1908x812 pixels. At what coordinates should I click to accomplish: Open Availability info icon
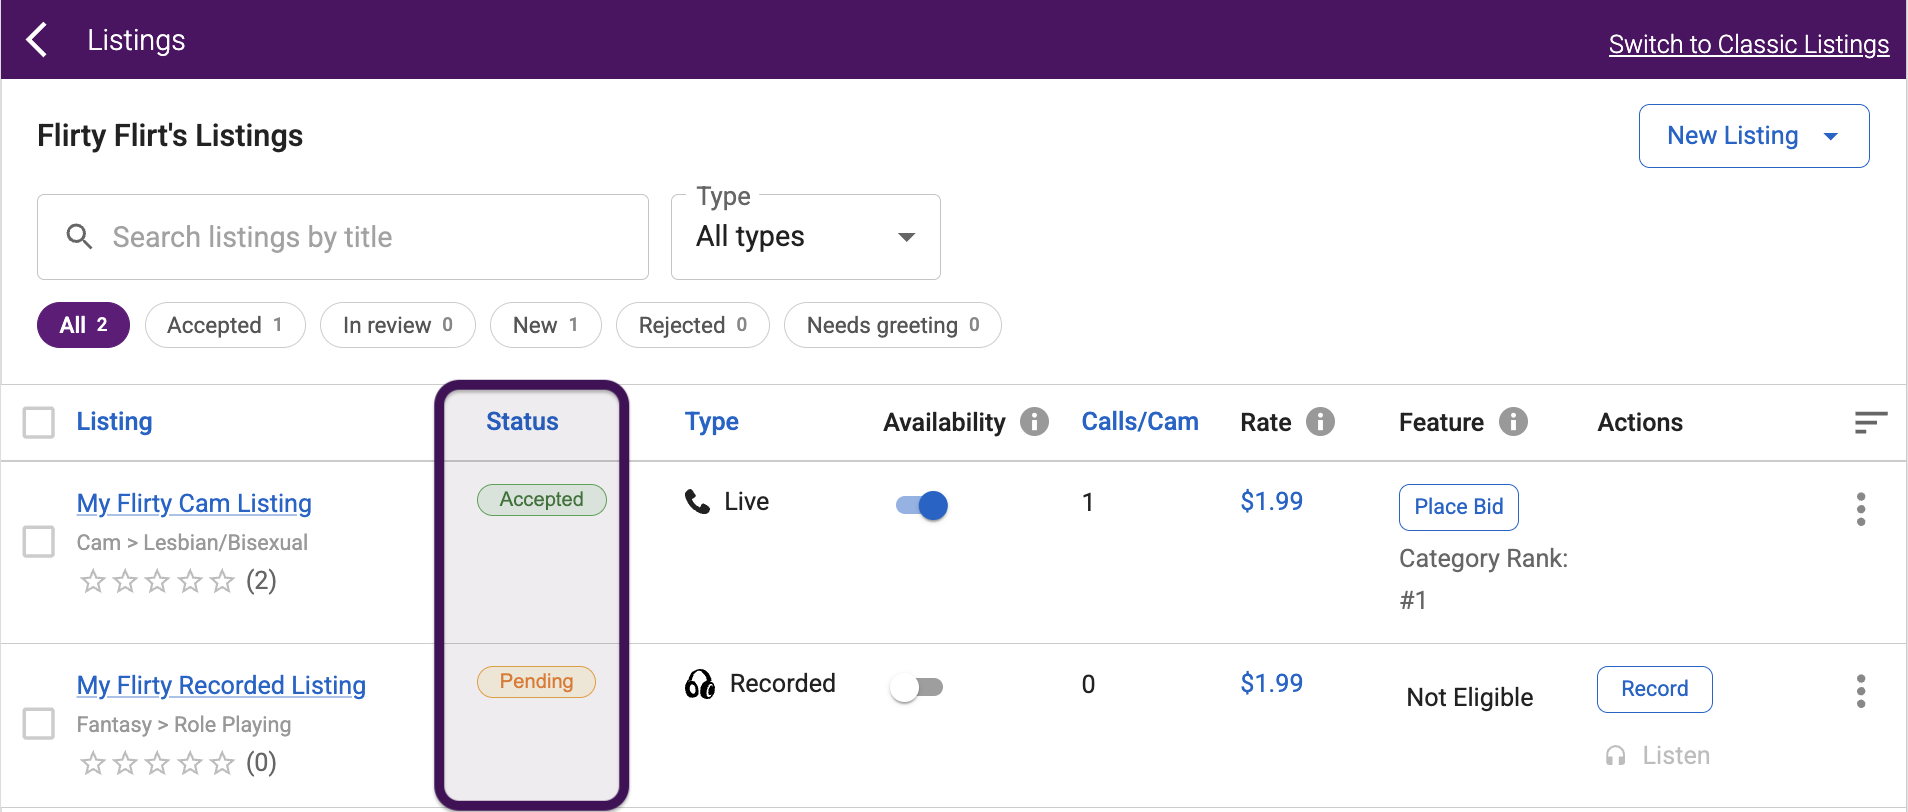point(1034,422)
